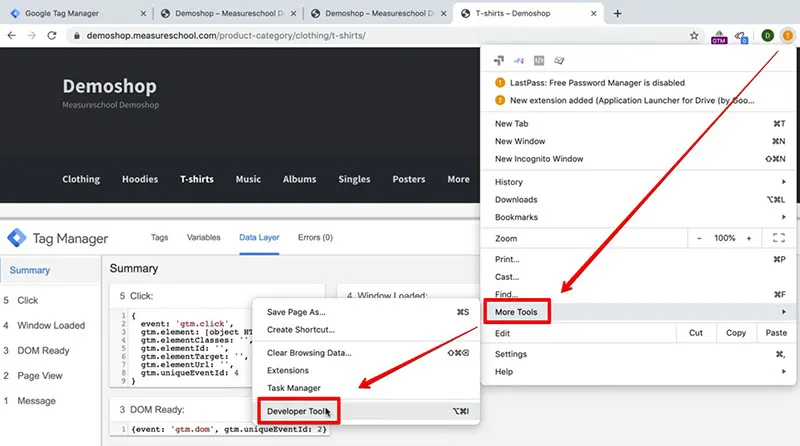
Task: Select Cast... from the menu
Action: point(638,277)
